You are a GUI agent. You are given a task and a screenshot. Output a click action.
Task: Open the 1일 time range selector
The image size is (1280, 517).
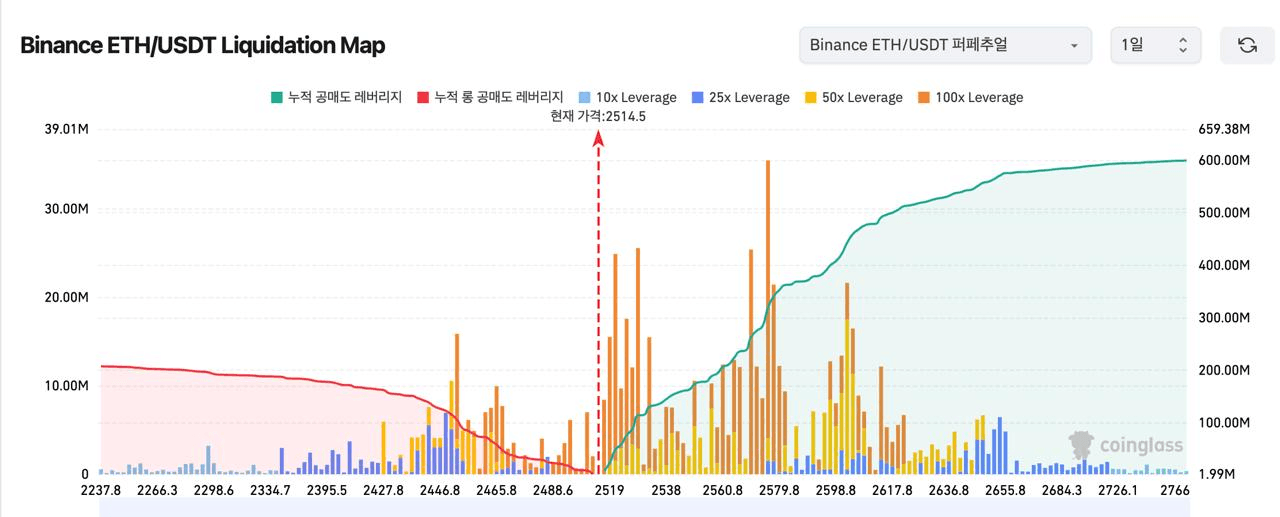click(x=1155, y=45)
